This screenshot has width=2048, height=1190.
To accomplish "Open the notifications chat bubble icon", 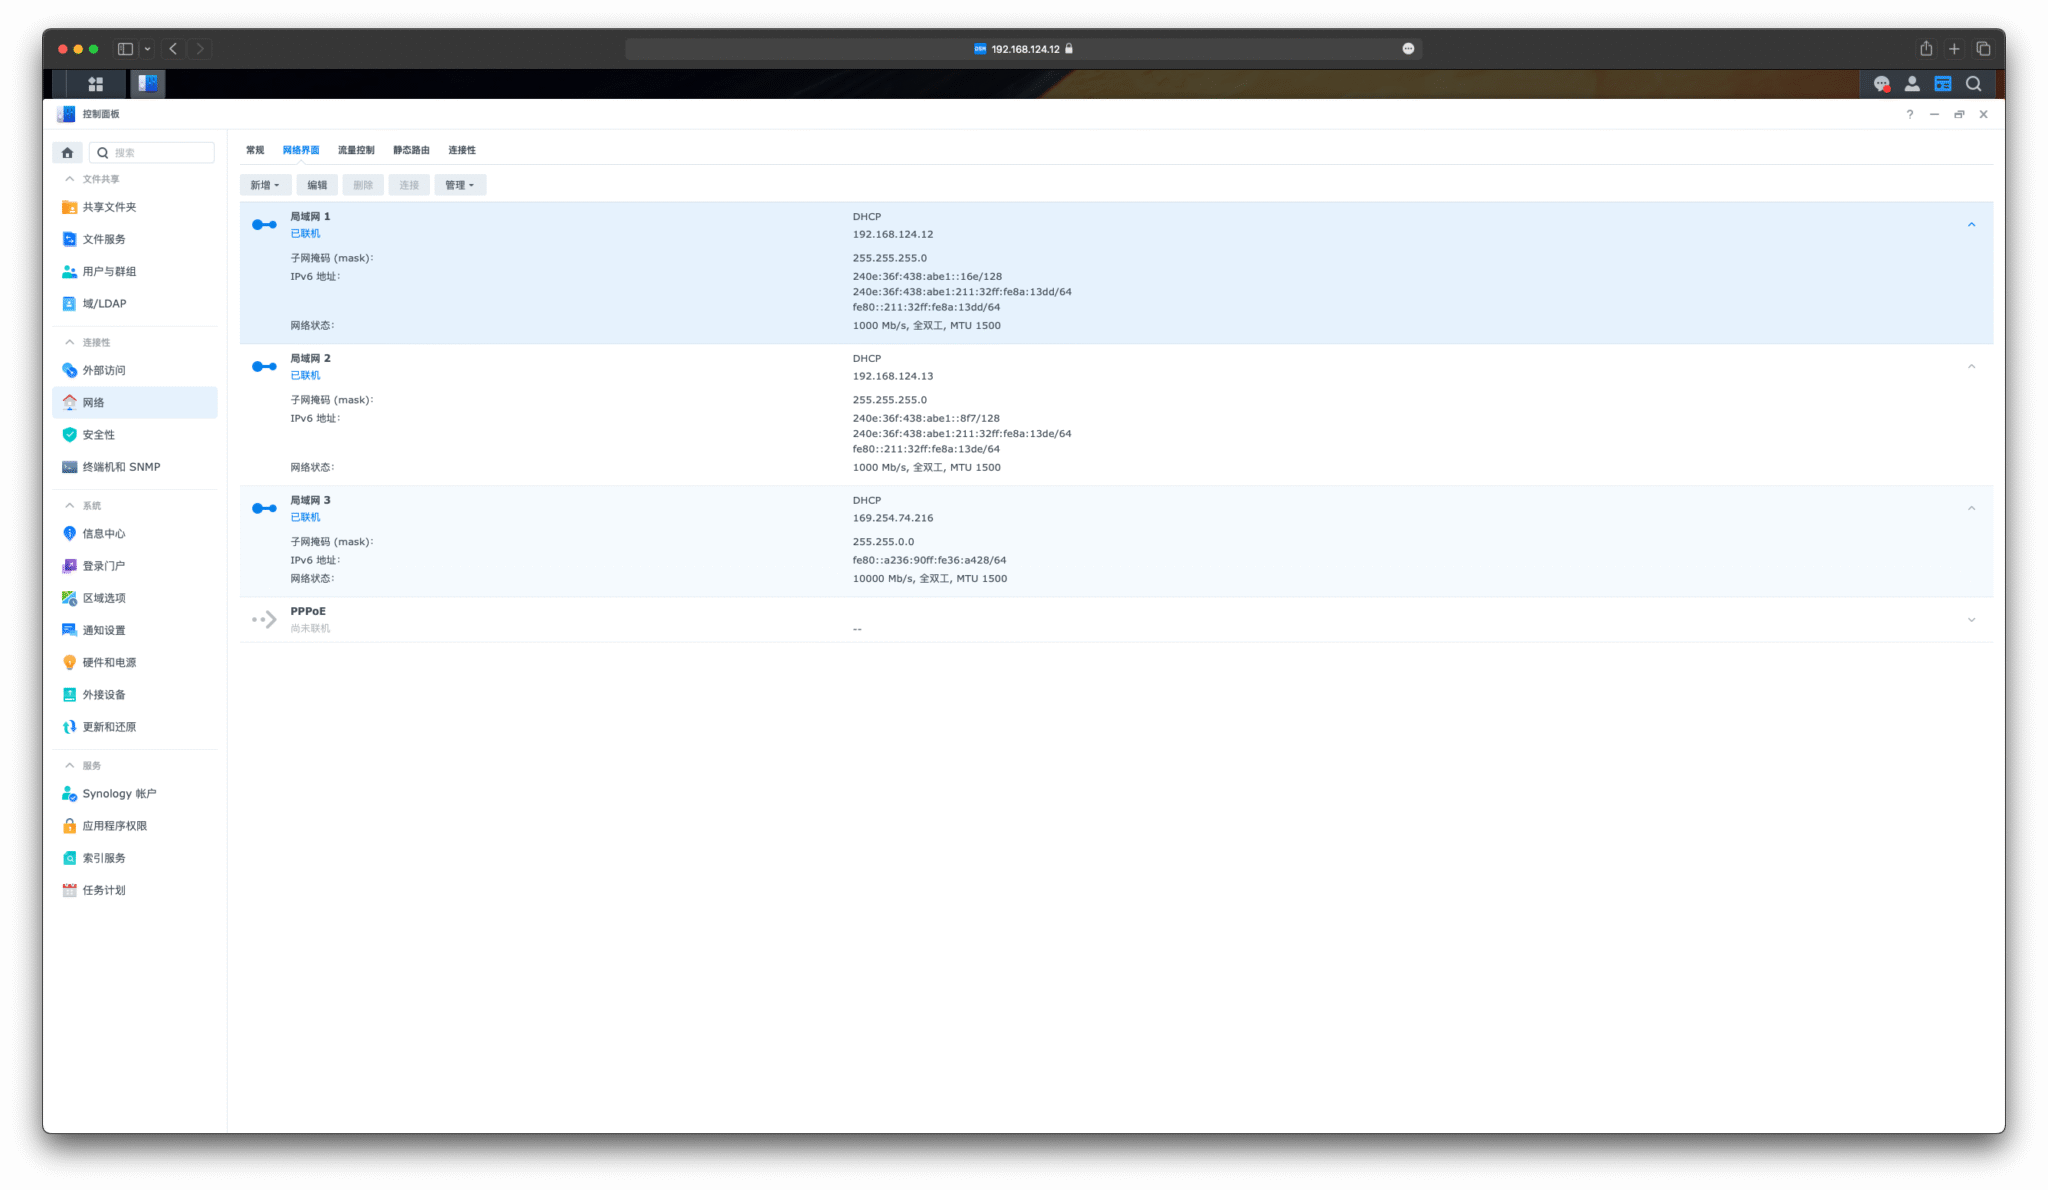I will click(x=1881, y=84).
